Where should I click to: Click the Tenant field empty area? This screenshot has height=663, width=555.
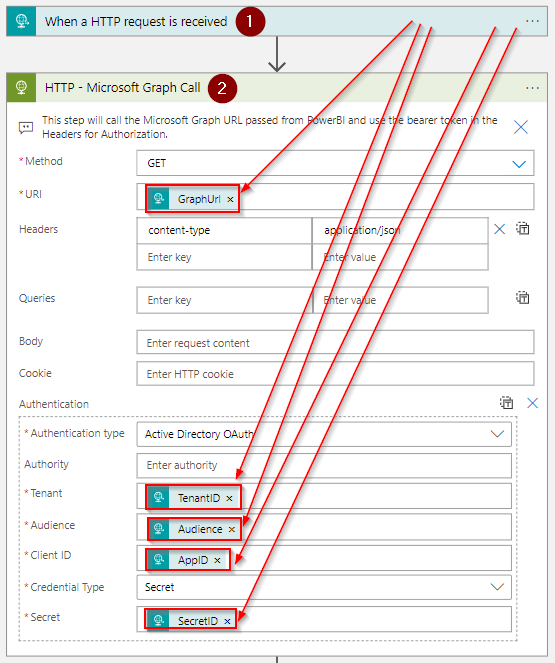(x=376, y=496)
